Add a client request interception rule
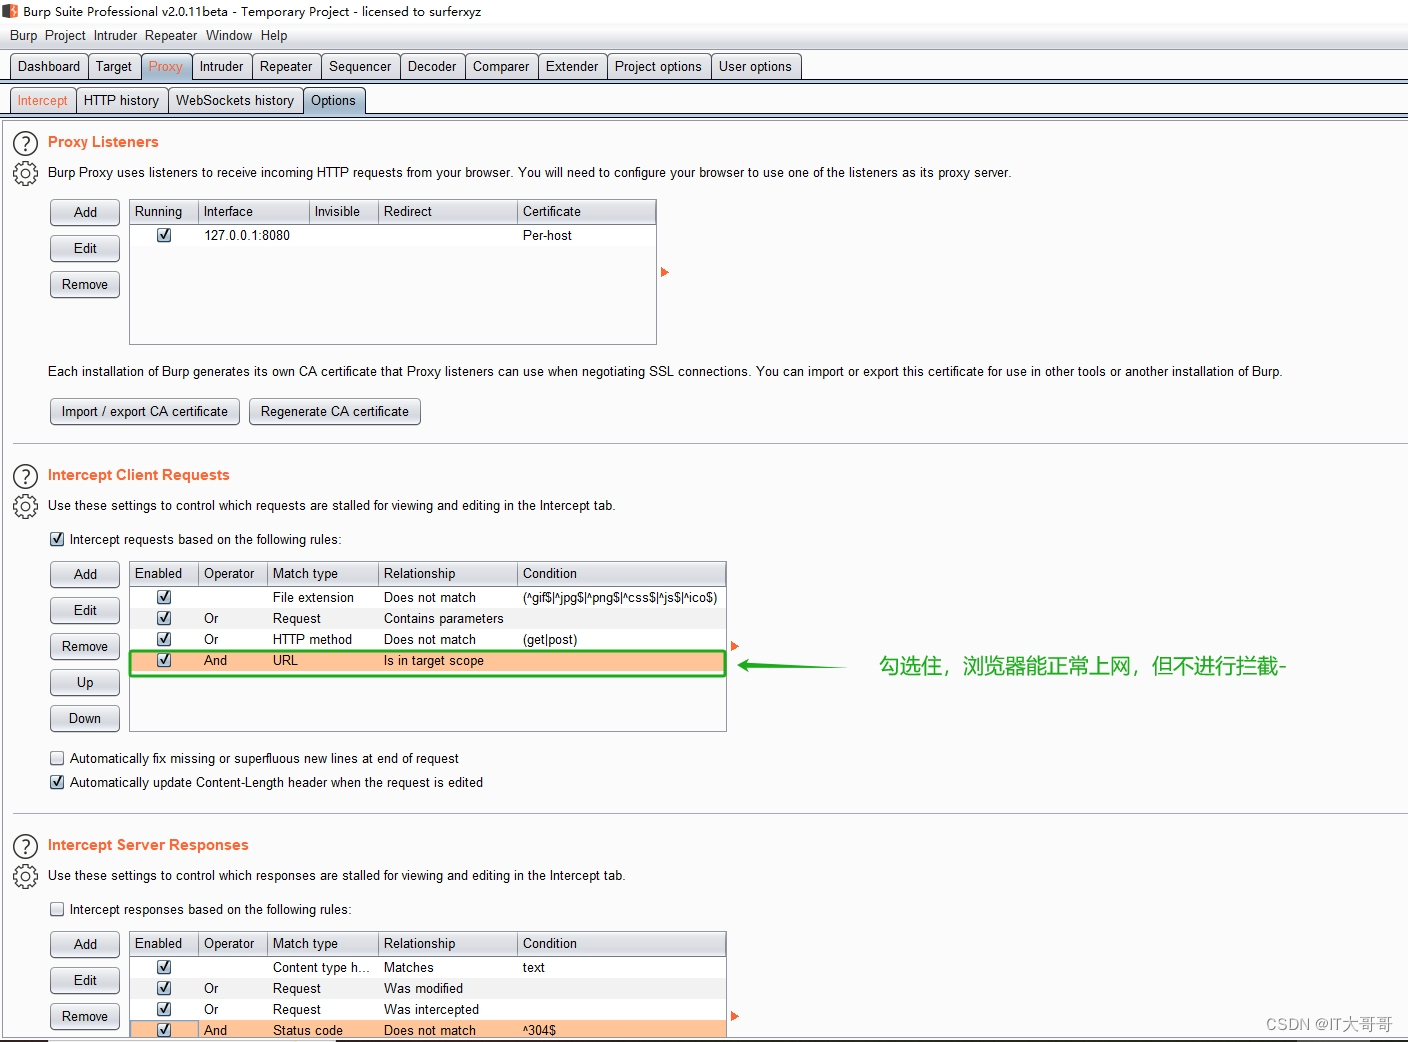 click(85, 574)
